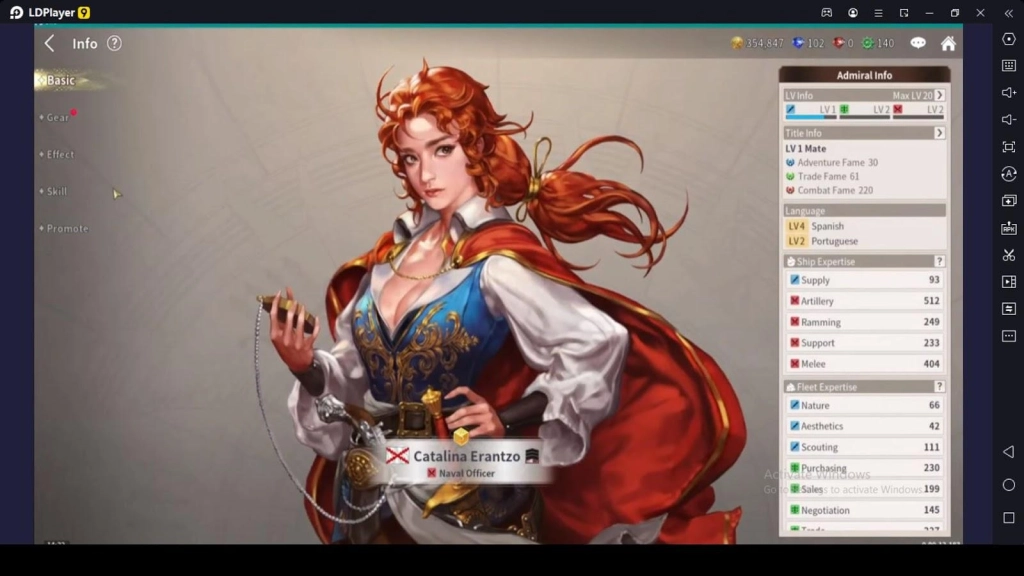1024x576 pixels.
Task: Click the Catalina Erantzo name plate
Action: [x=466, y=457]
